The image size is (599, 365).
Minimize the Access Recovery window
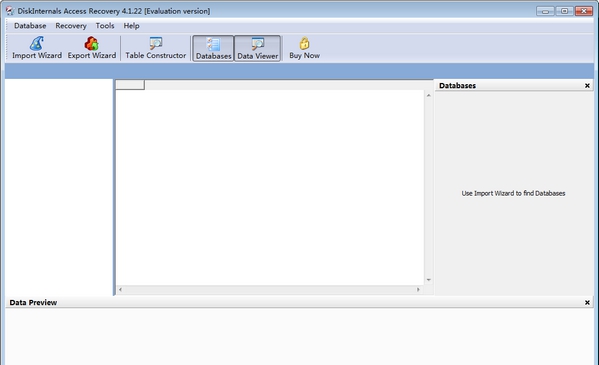pyautogui.click(x=545, y=11)
